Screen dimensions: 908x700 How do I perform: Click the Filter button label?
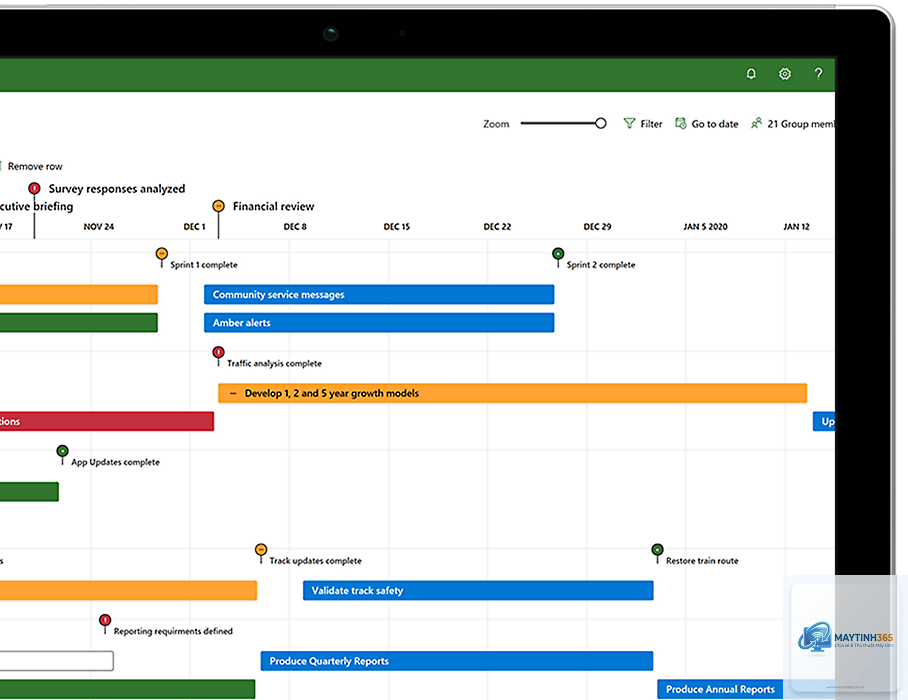(651, 124)
